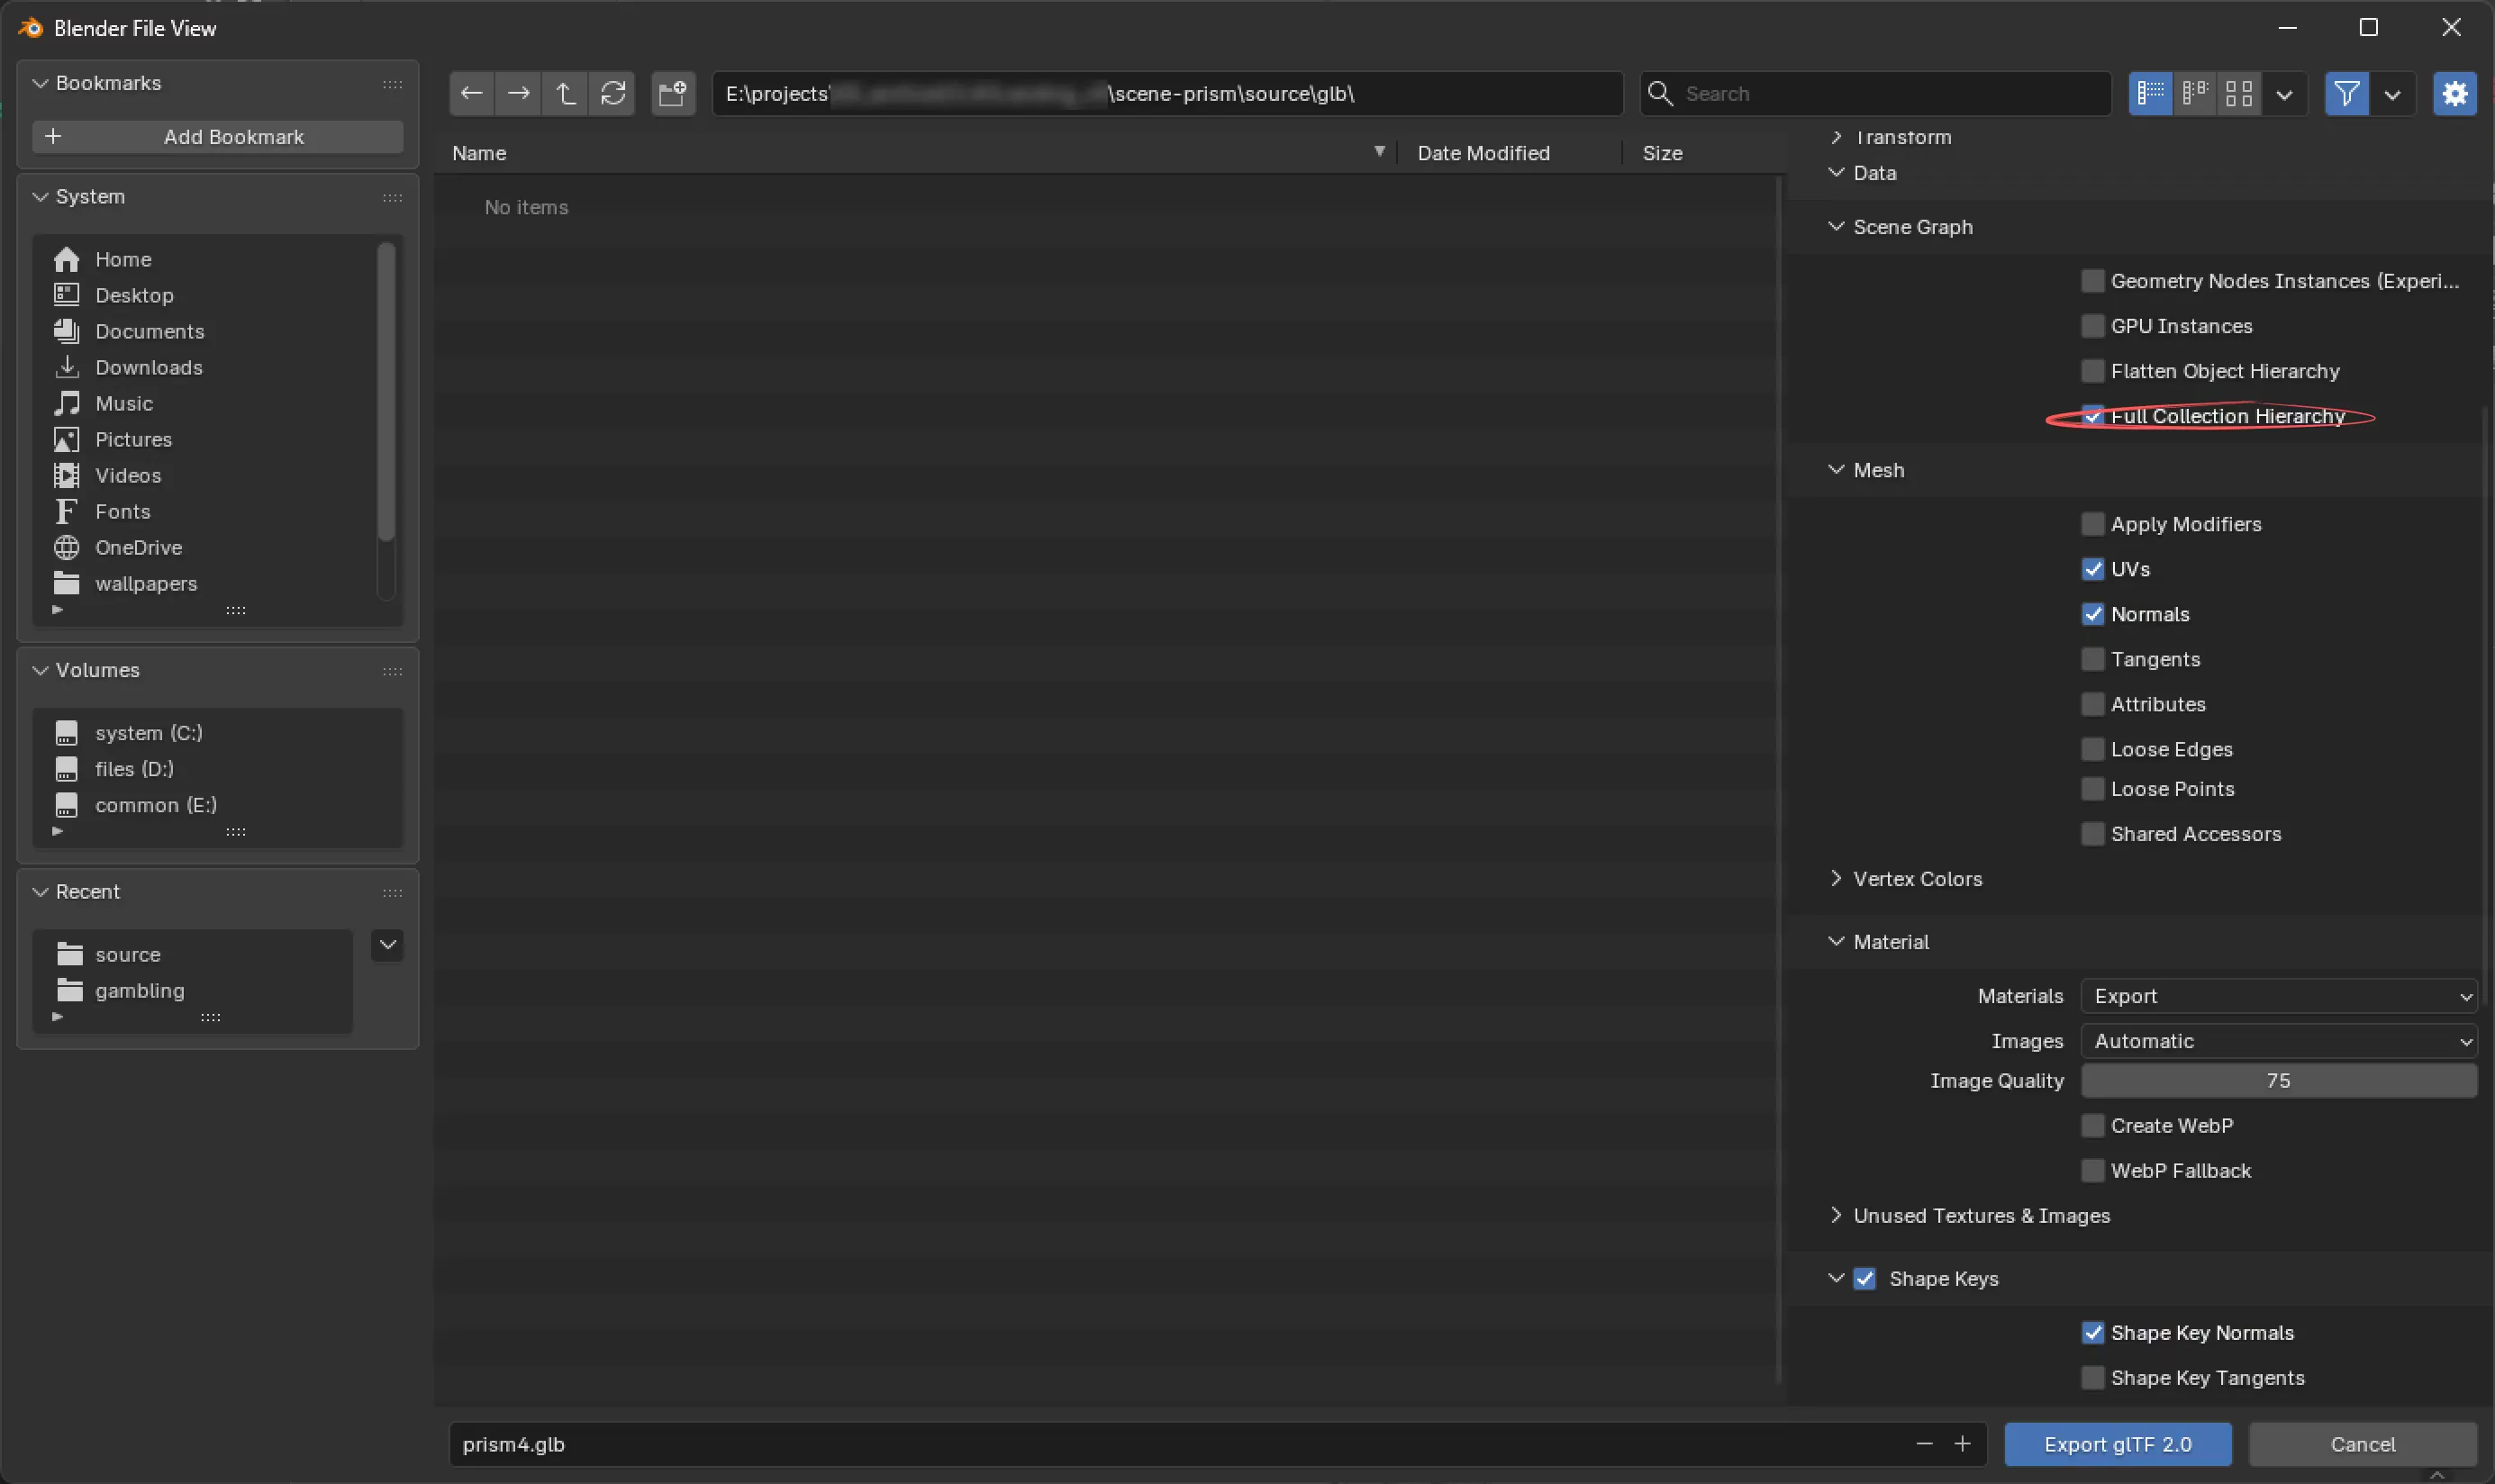The image size is (2495, 1484).
Task: Click Export glTF 2.0 button
Action: [x=2118, y=1444]
